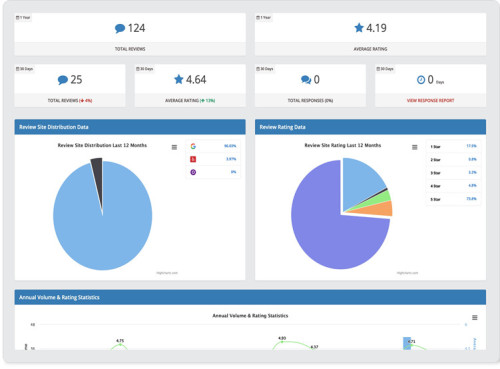
Task: Click the 25 reviews value
Action: pyautogui.click(x=76, y=80)
